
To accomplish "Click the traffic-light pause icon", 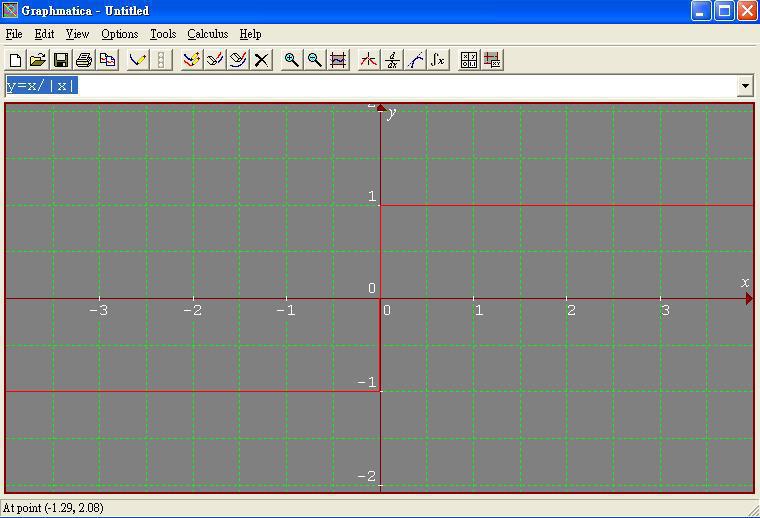I will 161,60.
